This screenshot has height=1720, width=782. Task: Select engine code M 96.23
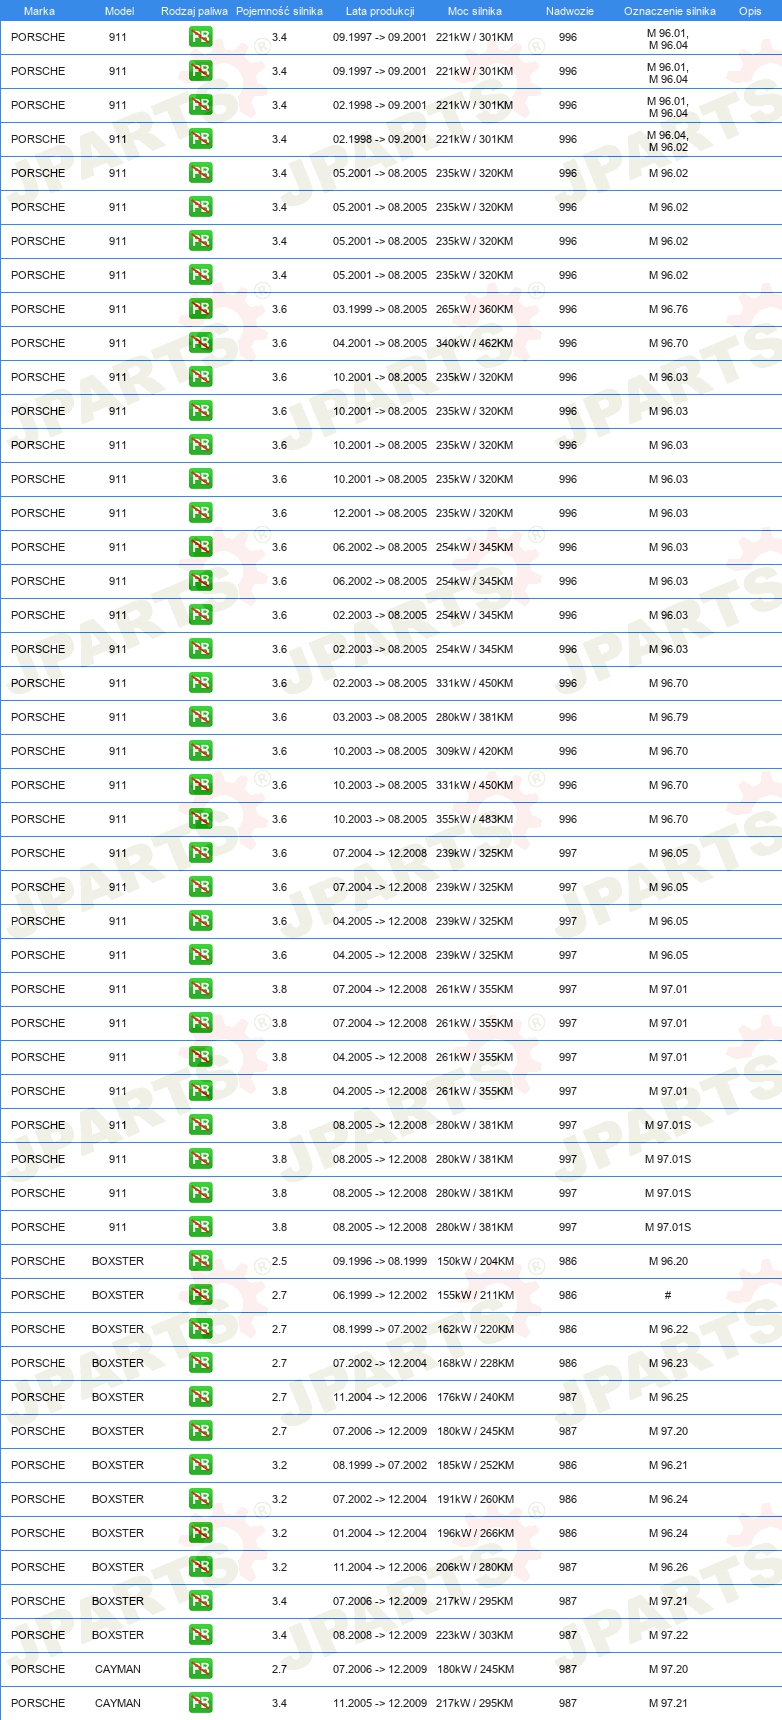point(668,1363)
